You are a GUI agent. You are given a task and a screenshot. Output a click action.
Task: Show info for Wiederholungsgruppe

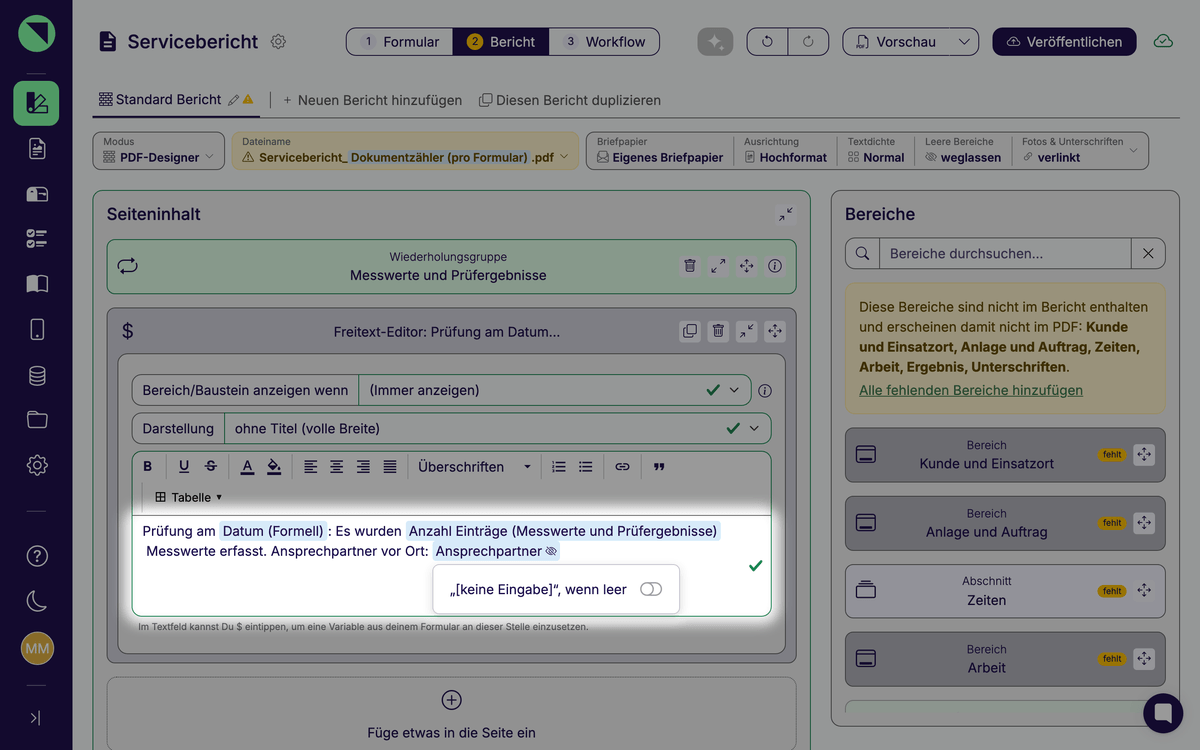tap(775, 266)
